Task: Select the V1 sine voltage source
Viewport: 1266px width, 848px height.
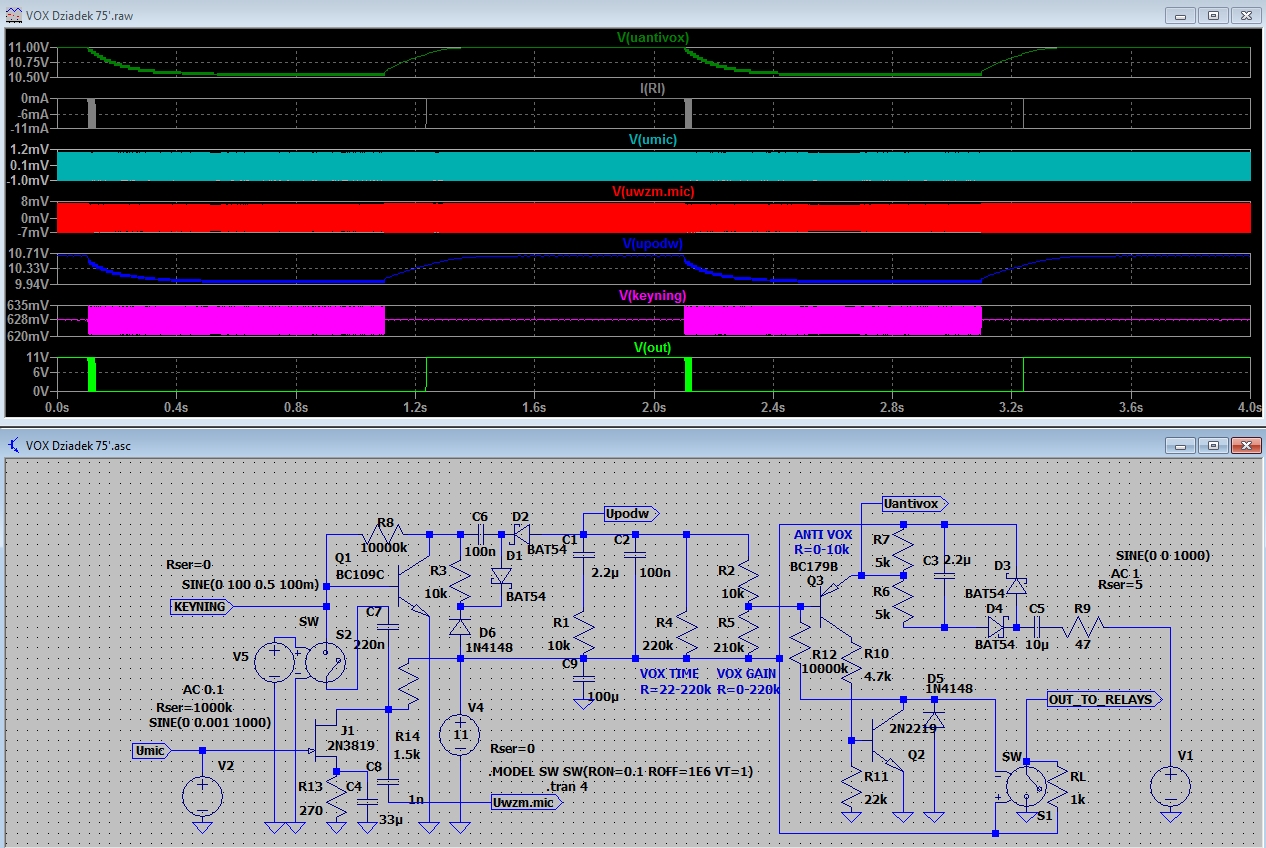Action: coord(1170,785)
